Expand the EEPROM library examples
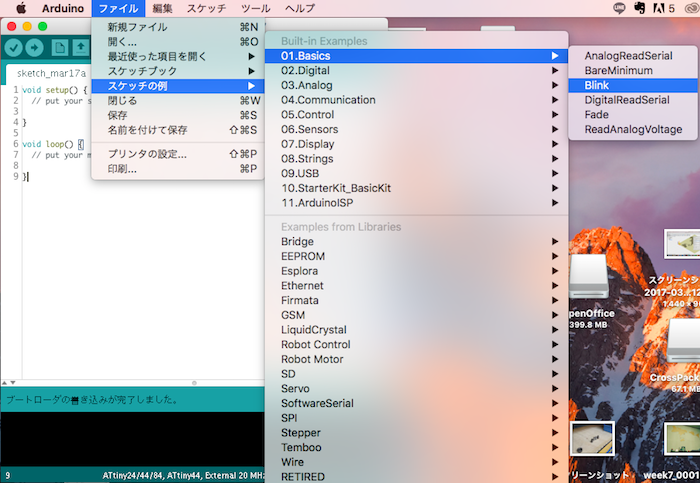 tap(417, 256)
